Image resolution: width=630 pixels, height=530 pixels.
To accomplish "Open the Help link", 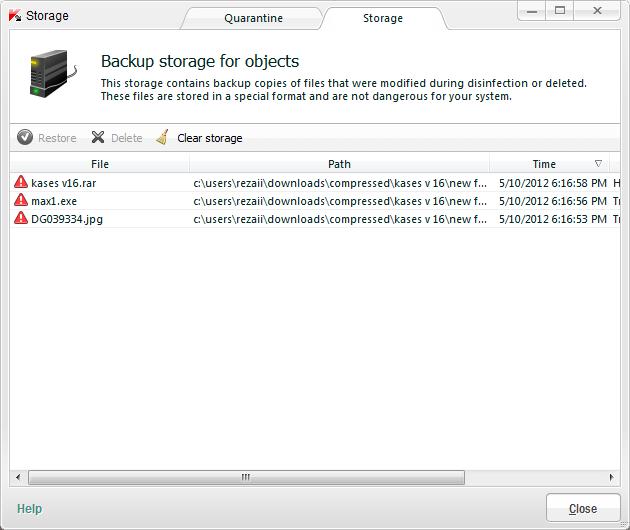I will [x=29, y=509].
